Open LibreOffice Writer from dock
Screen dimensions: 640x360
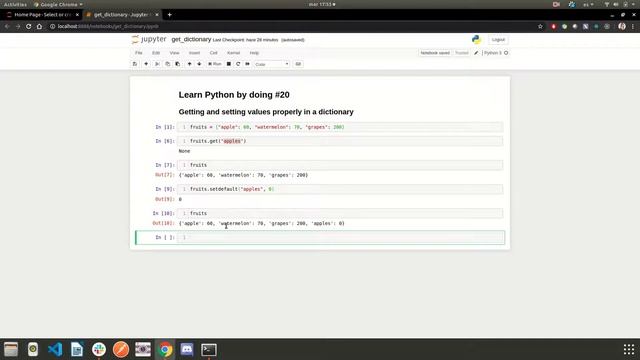77,349
